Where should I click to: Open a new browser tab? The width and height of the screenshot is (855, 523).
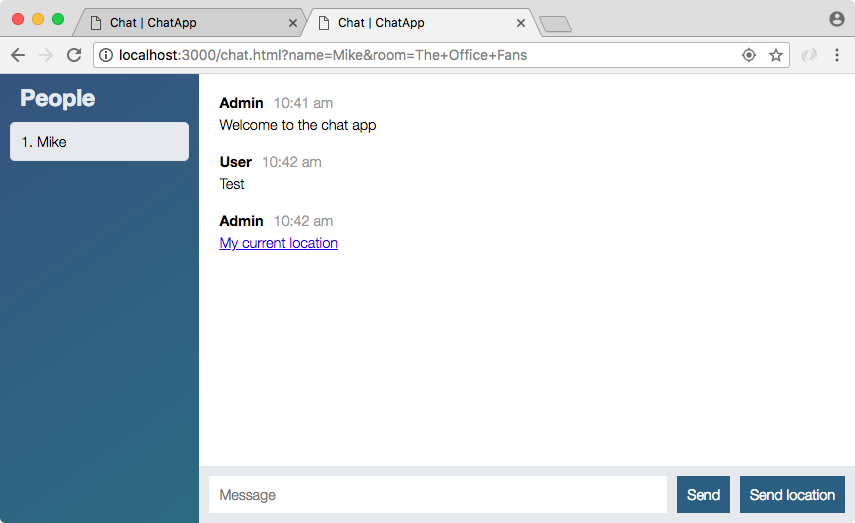pyautogui.click(x=555, y=24)
